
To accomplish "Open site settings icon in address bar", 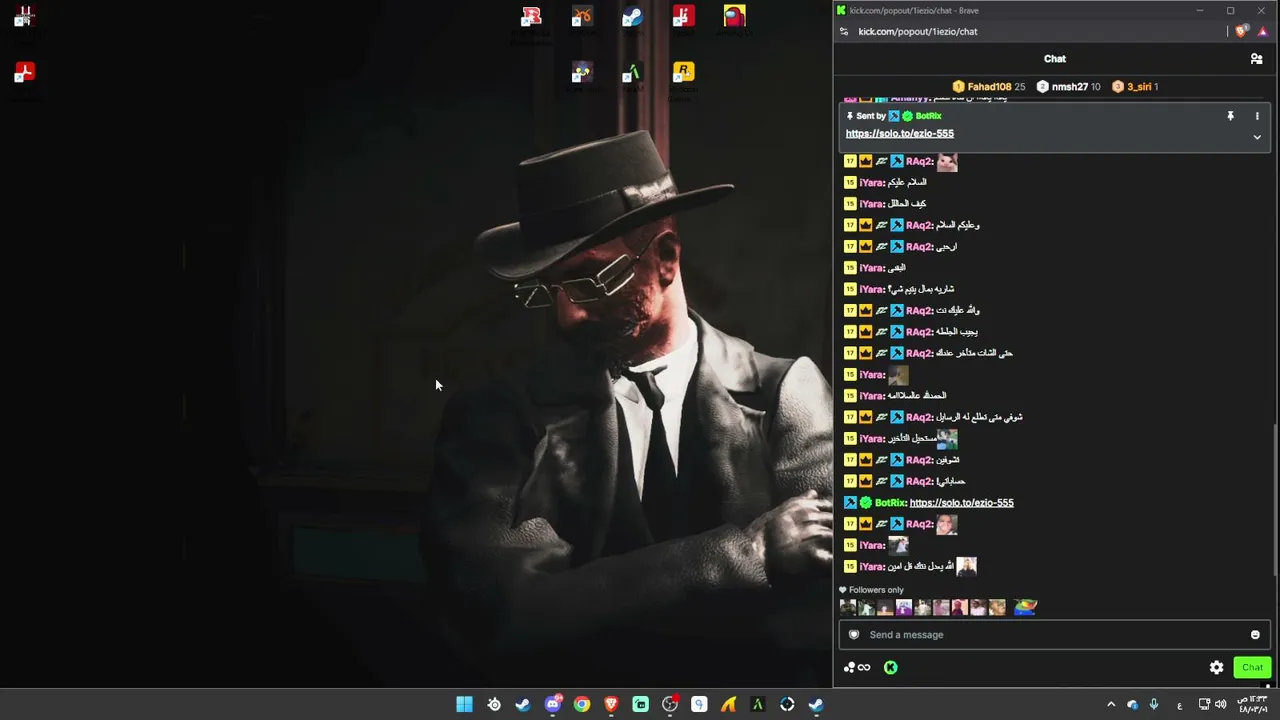I will pos(844,32).
